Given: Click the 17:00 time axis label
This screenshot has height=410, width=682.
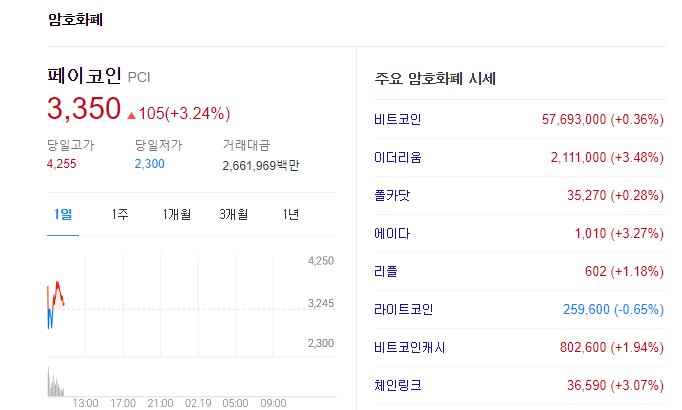Looking at the screenshot, I should coord(123,403).
